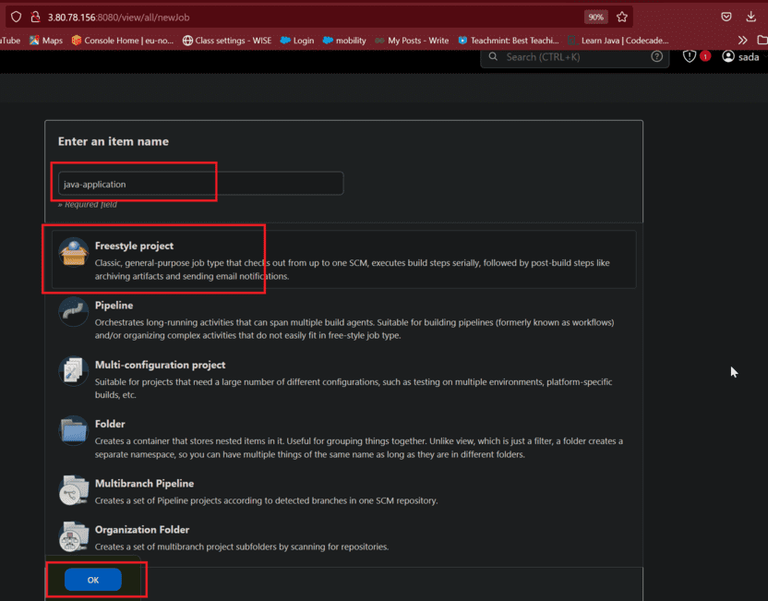Viewport: 768px width, 601px height.
Task: Select the Folder item icon
Action: coord(73,430)
